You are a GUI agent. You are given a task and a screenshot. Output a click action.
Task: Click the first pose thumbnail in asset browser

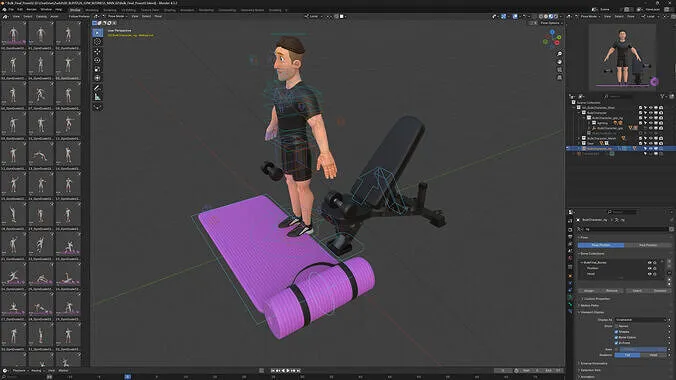point(13,34)
